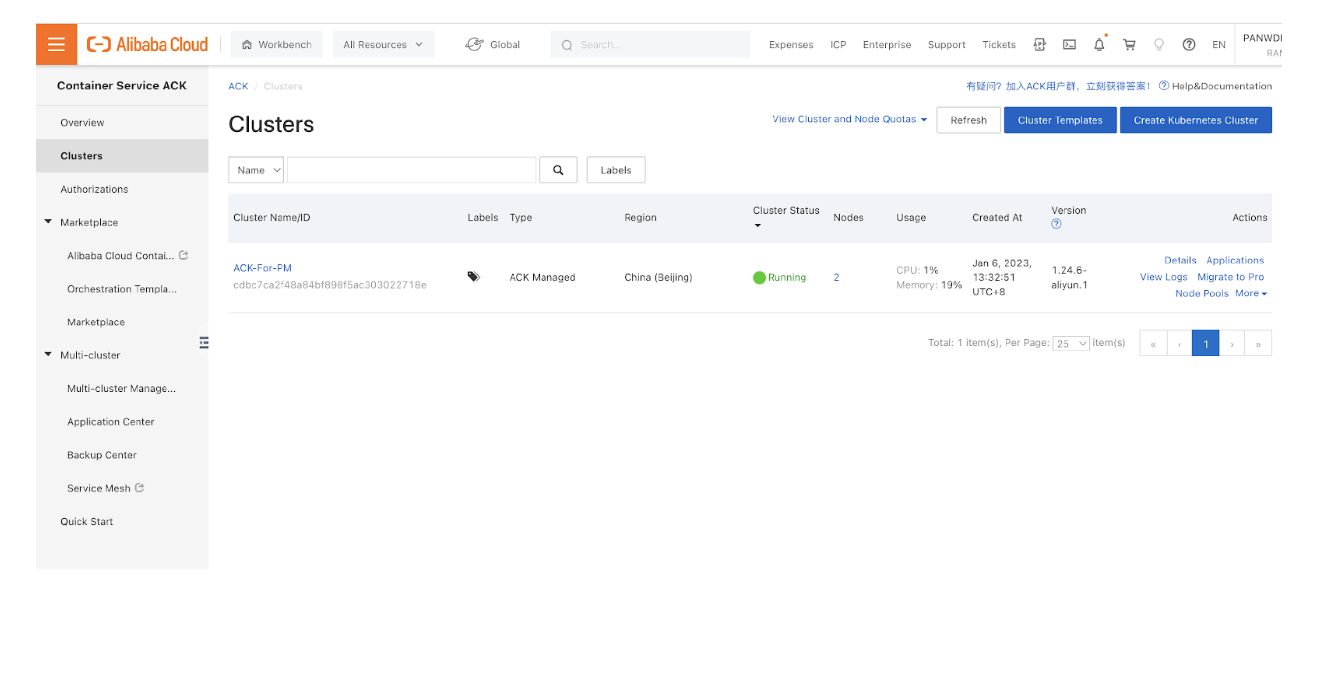
Task: Collapse the sidebar with the toggle handle
Action: point(204,343)
